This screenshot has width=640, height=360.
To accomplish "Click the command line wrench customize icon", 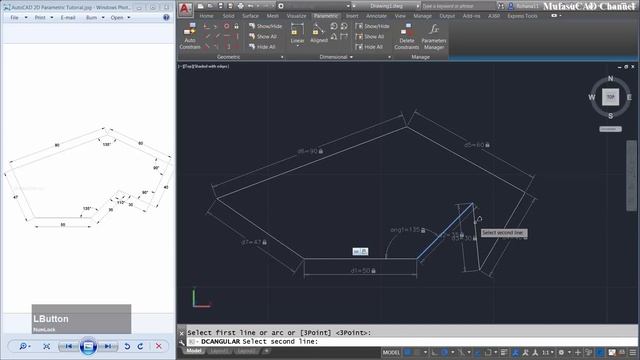I will click(x=182, y=343).
